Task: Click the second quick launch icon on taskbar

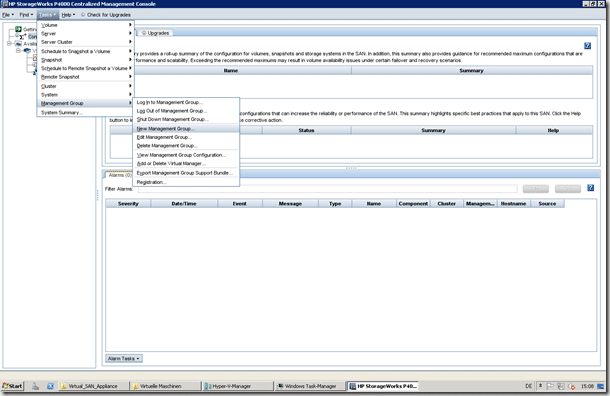Action: [50, 386]
